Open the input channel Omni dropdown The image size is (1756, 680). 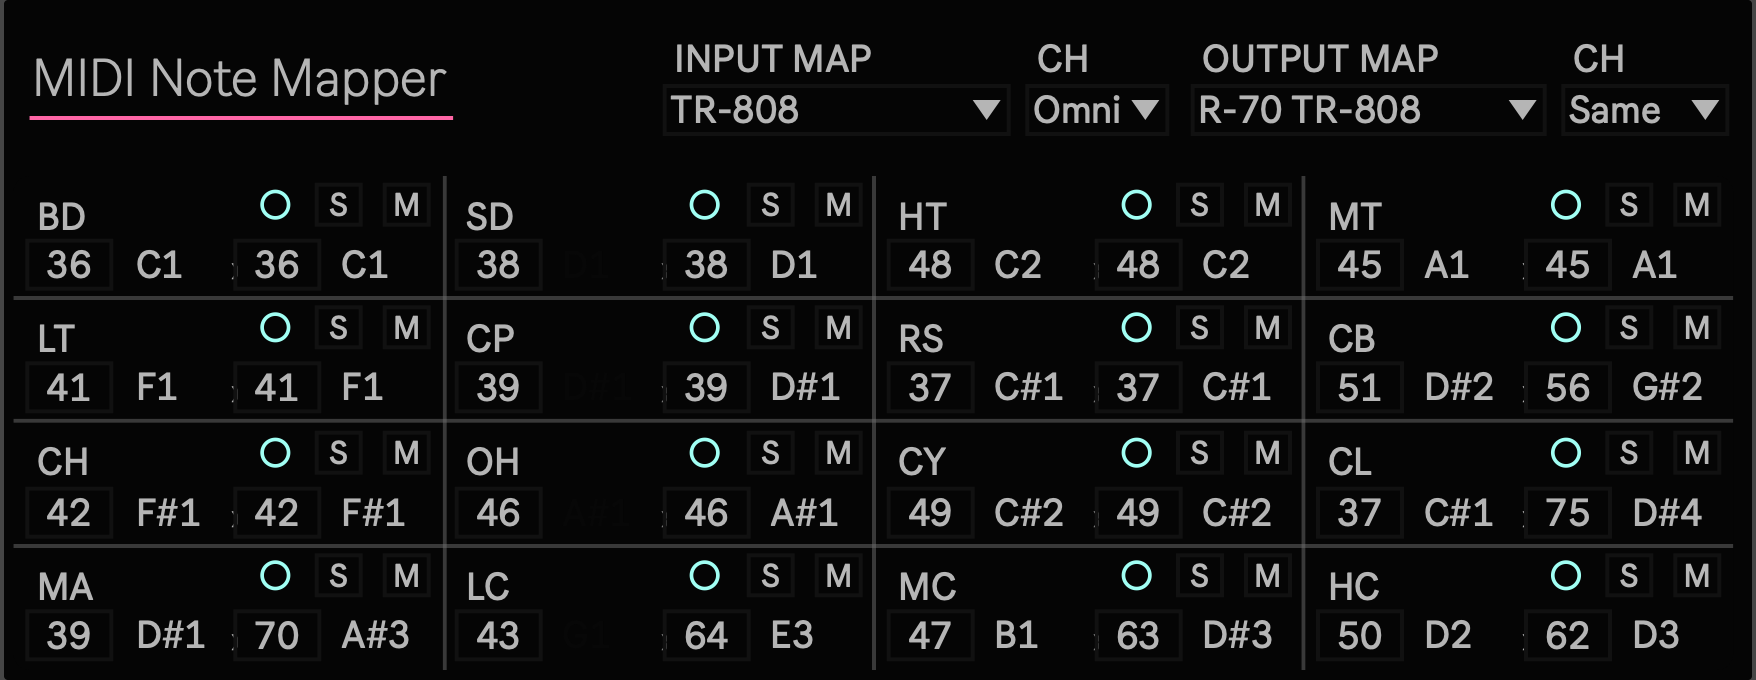tap(1096, 110)
